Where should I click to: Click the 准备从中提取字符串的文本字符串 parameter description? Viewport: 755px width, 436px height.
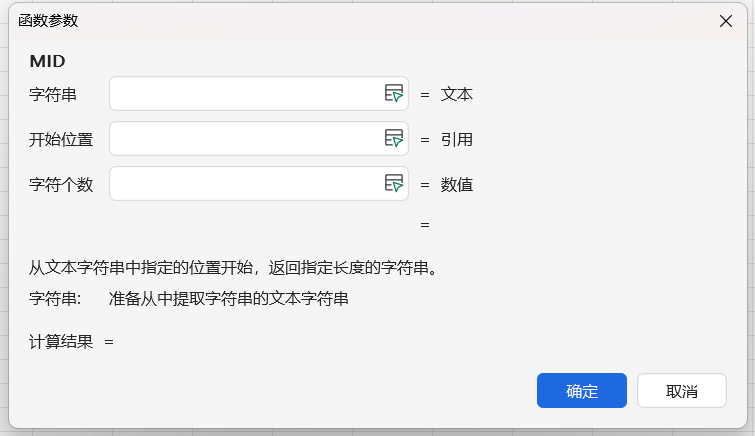point(229,298)
